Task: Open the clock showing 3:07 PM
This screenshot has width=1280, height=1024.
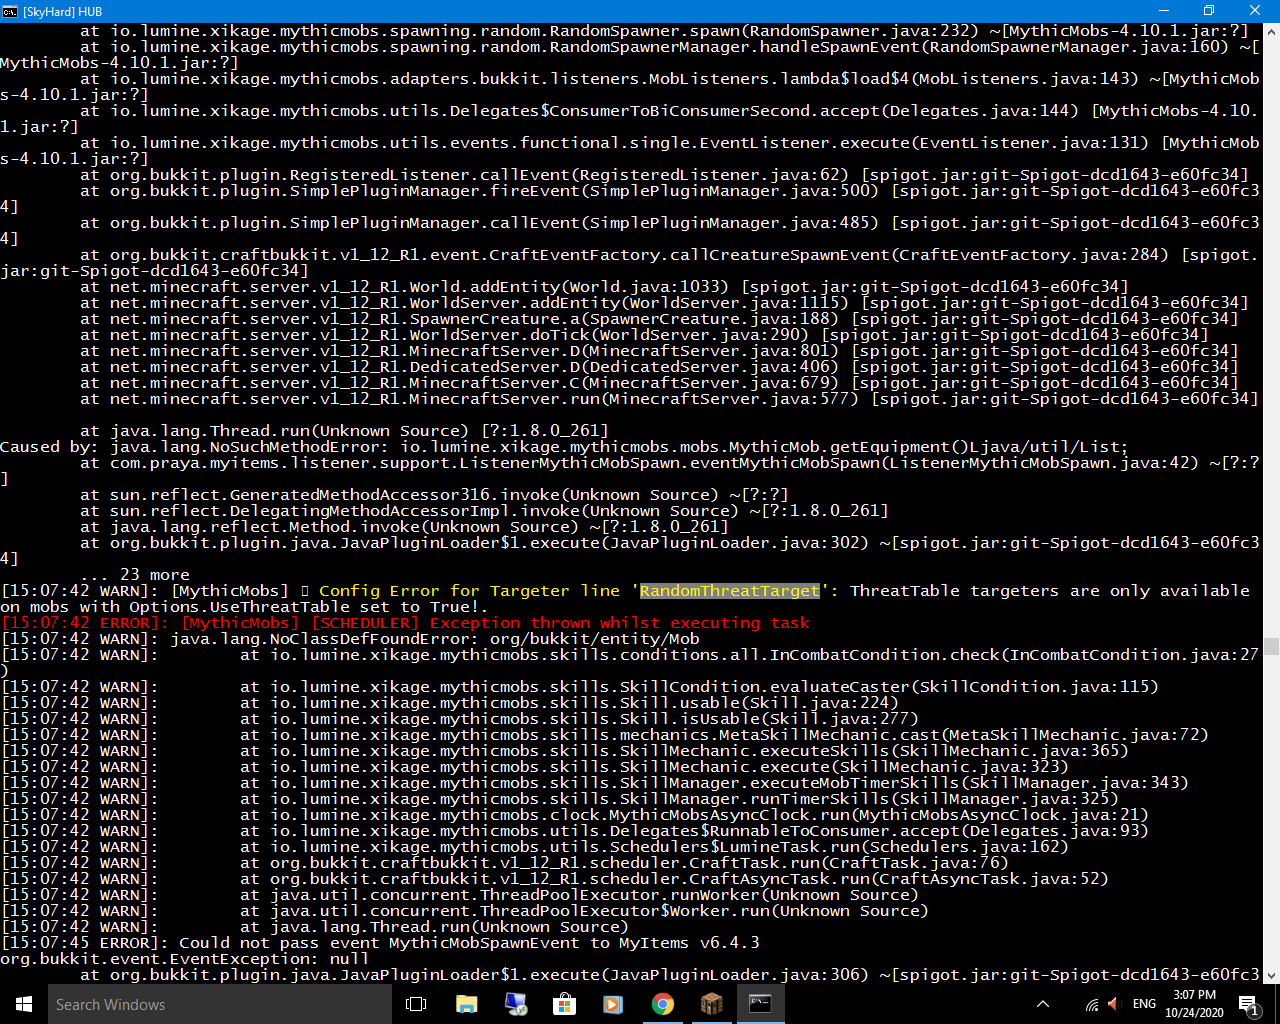Action: pyautogui.click(x=1195, y=1004)
